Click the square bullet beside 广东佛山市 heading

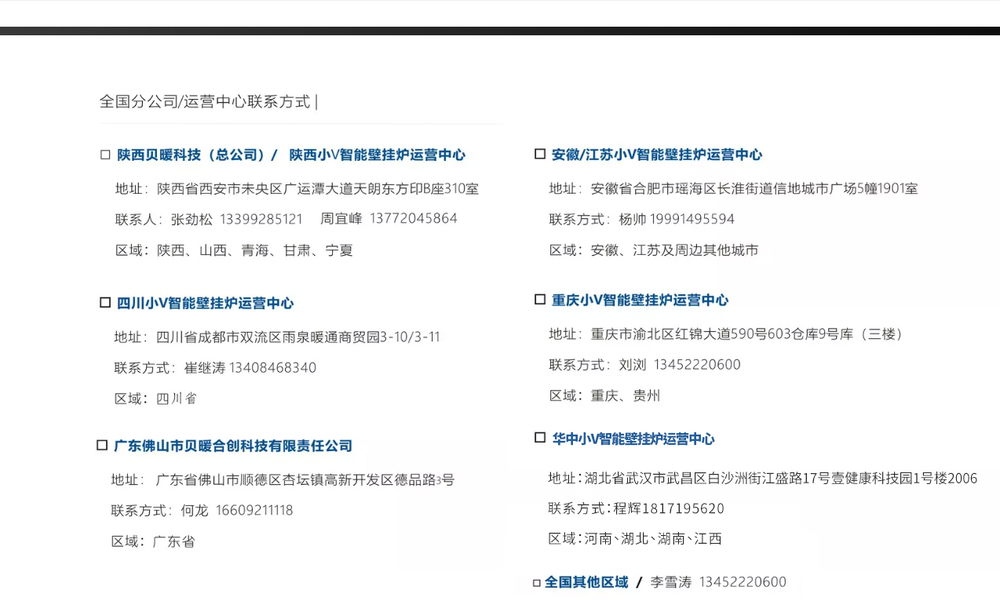click(102, 445)
